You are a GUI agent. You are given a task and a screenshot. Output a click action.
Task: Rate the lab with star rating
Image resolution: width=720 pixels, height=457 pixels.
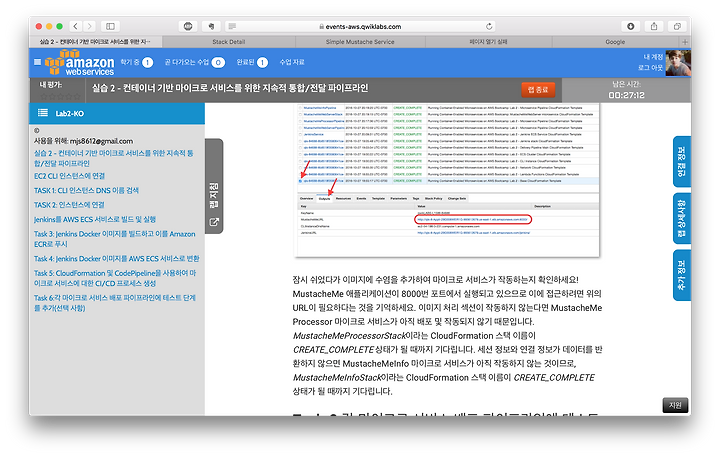[x=60, y=96]
